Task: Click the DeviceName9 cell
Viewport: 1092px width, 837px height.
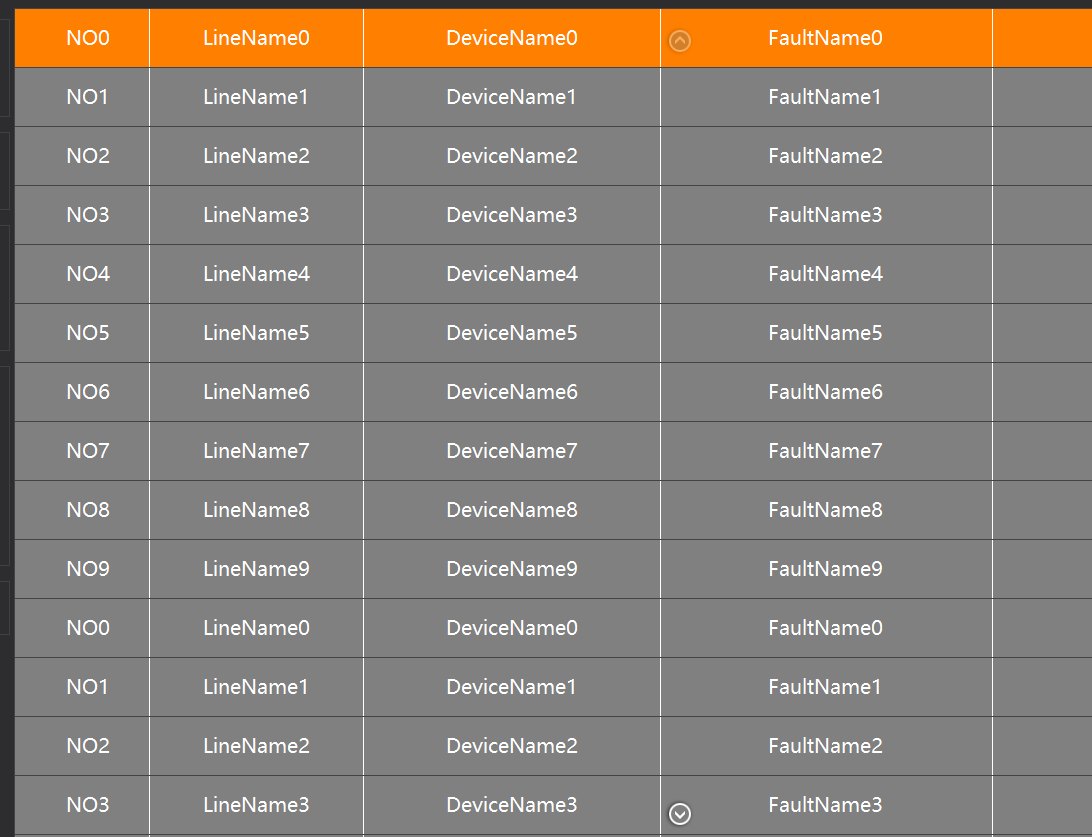Action: click(512, 569)
